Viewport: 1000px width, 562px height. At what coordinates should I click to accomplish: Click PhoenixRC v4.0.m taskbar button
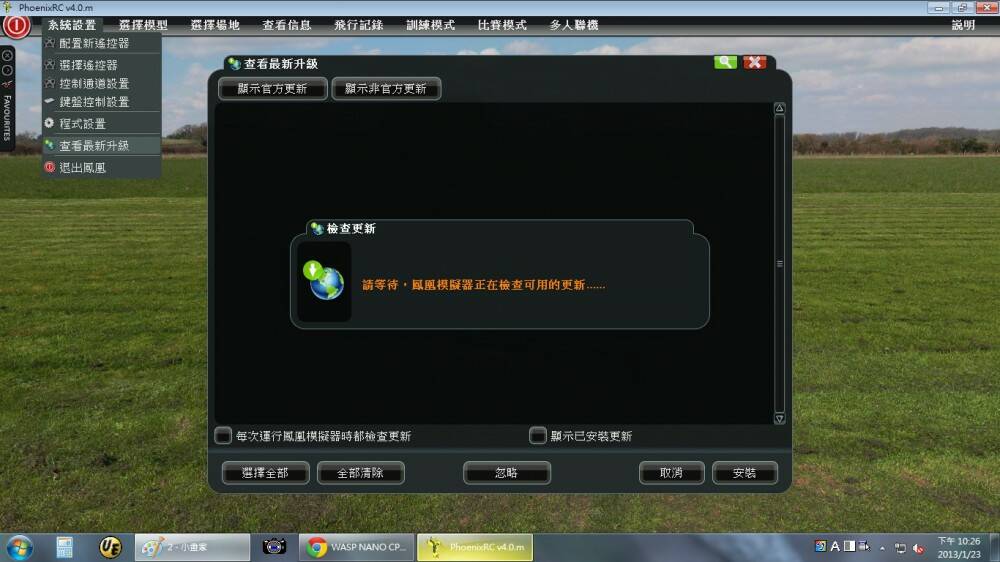[x=474, y=547]
